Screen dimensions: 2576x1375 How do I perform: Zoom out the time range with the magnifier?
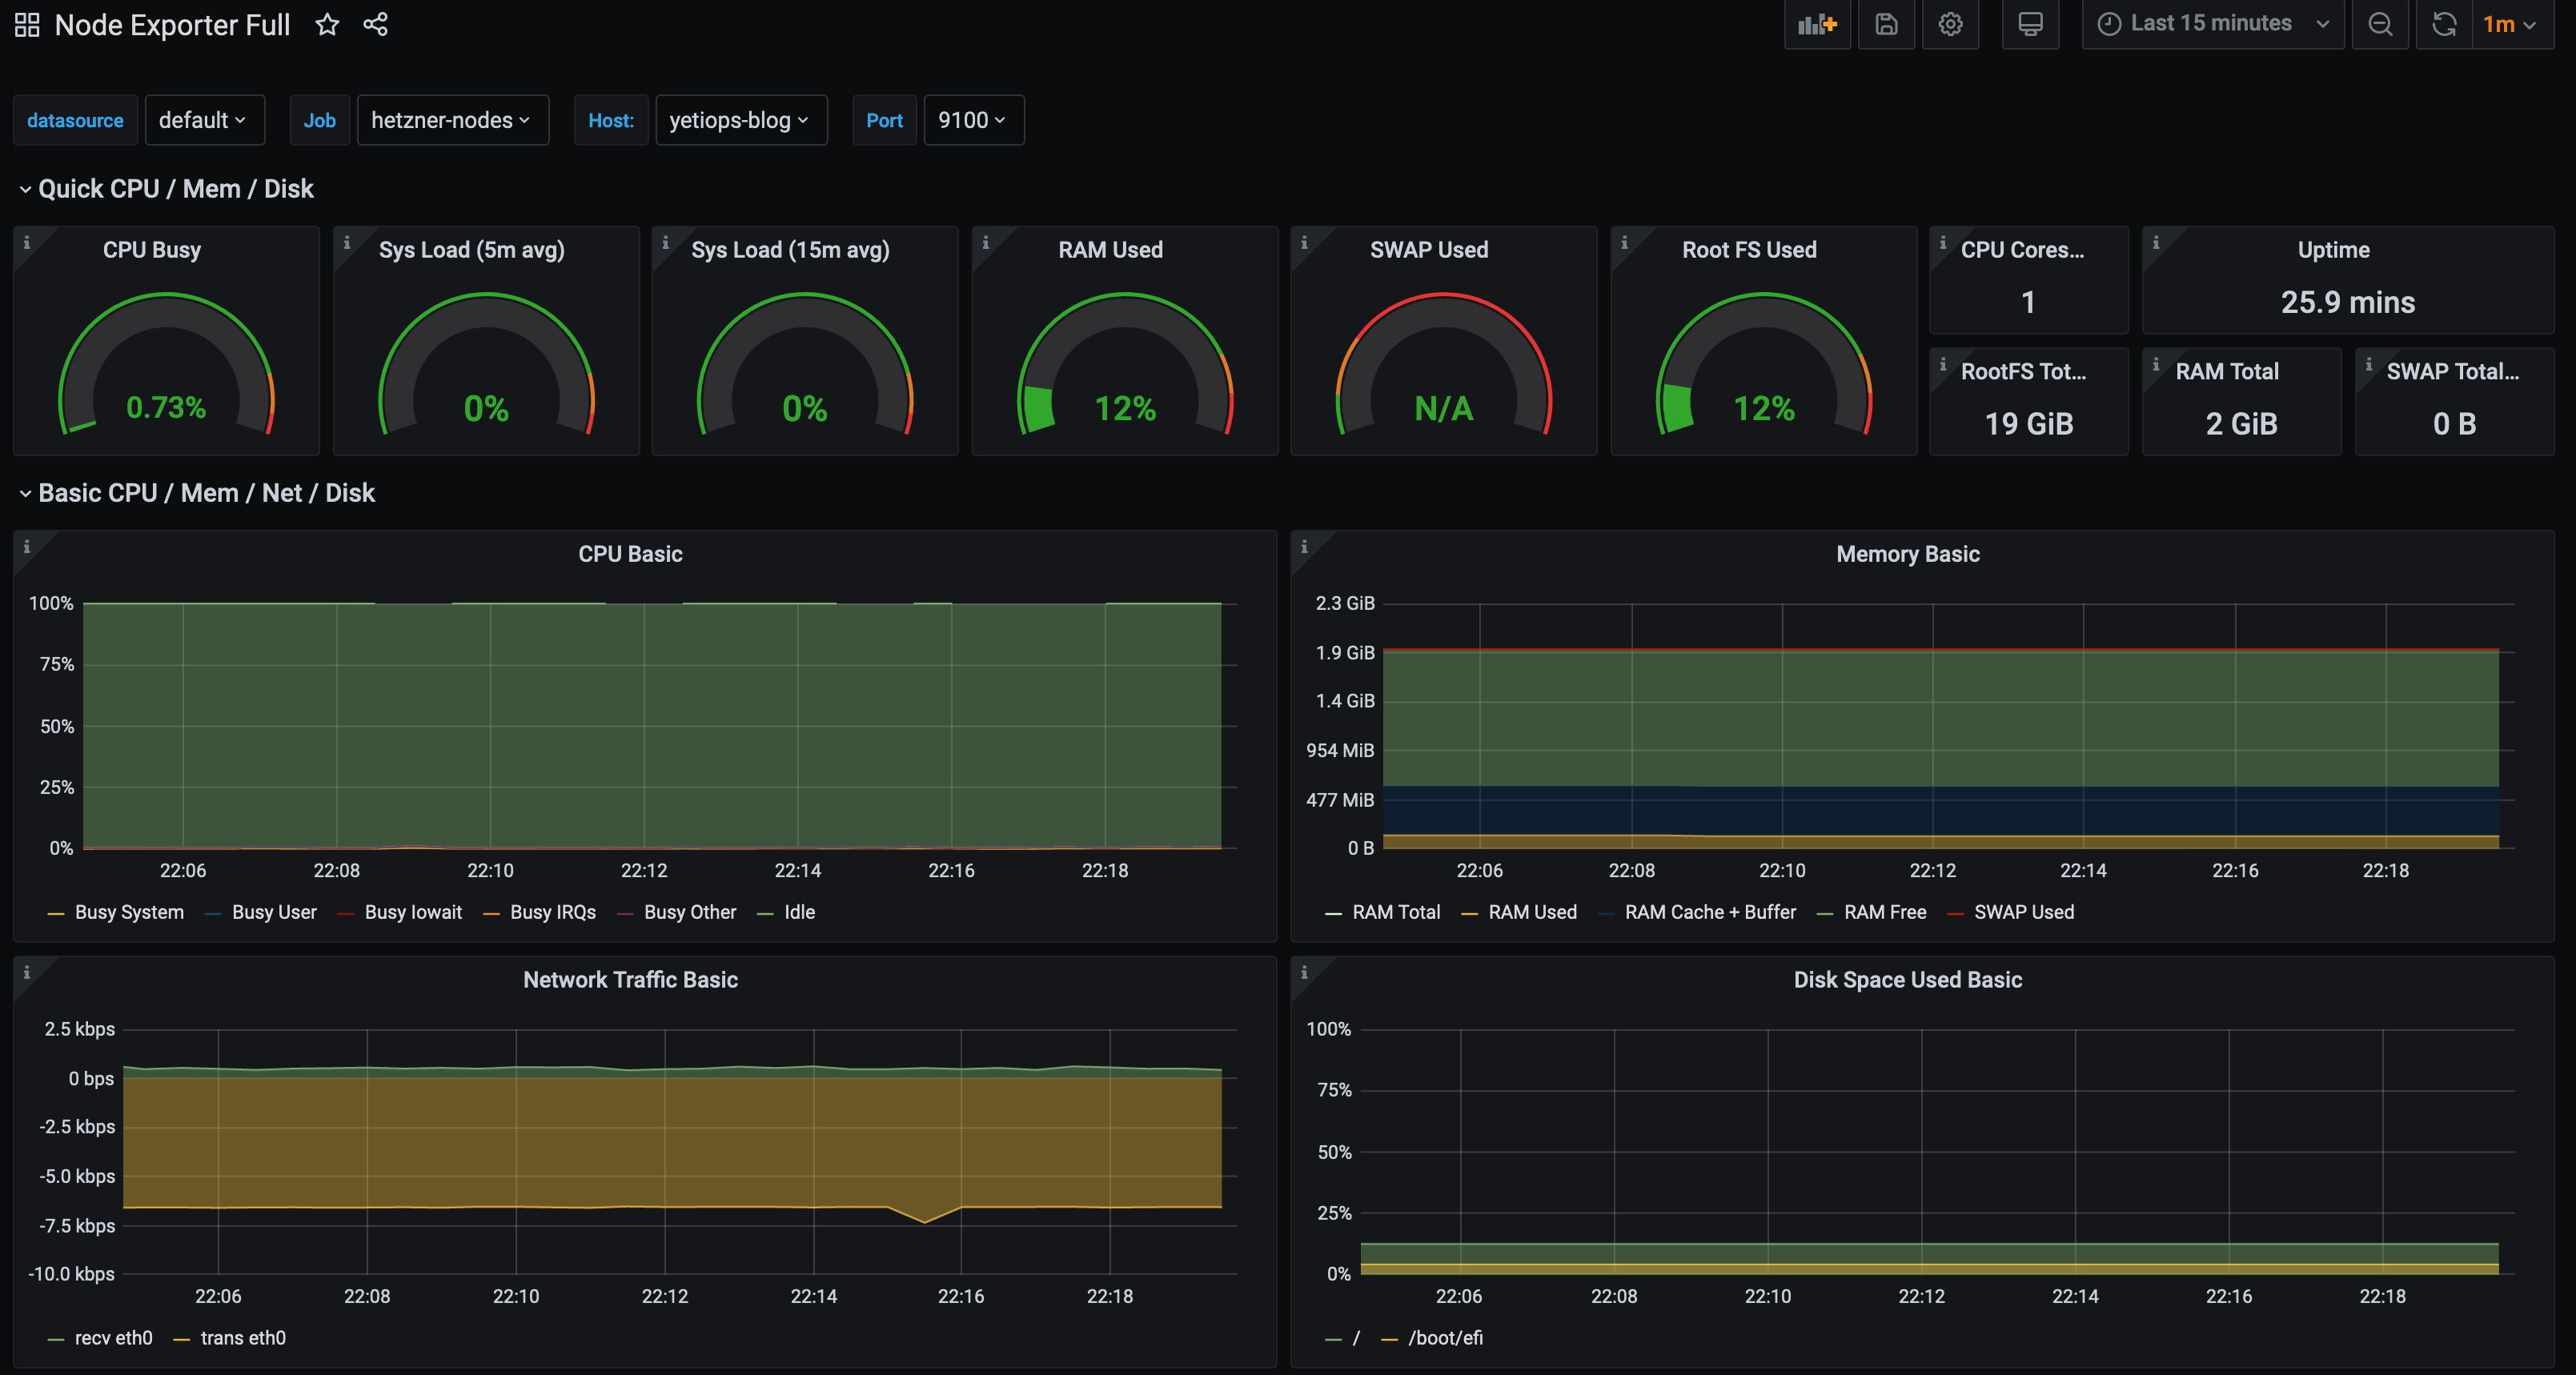coord(2381,24)
